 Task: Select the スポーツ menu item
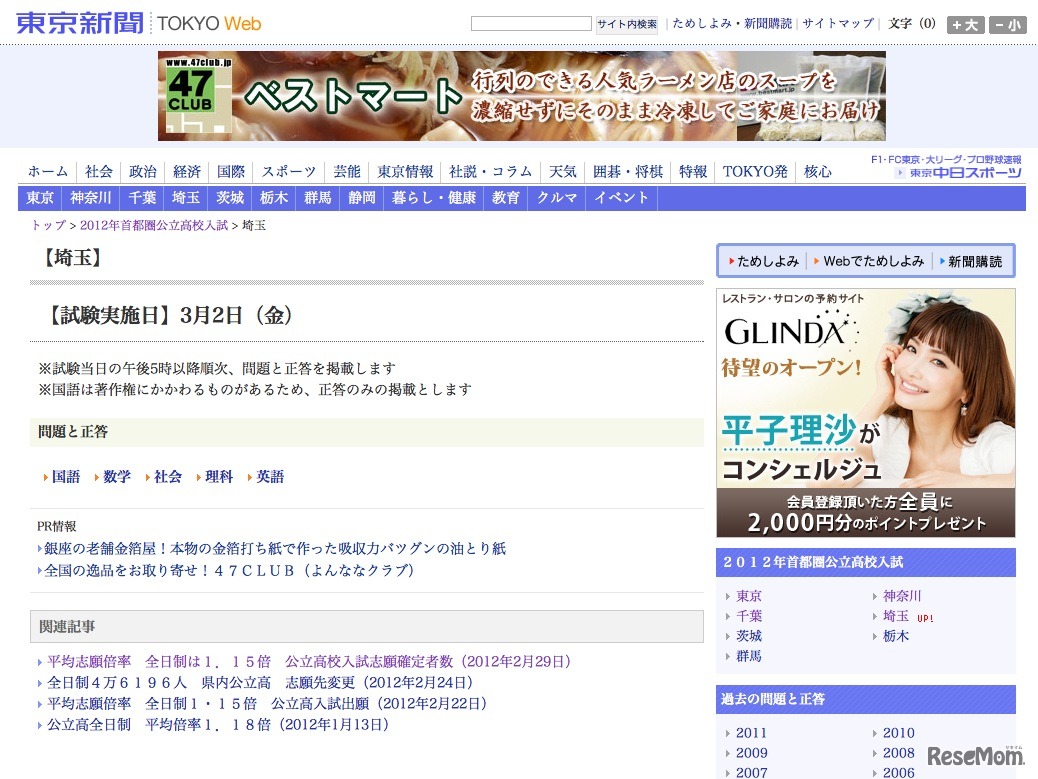pos(288,171)
